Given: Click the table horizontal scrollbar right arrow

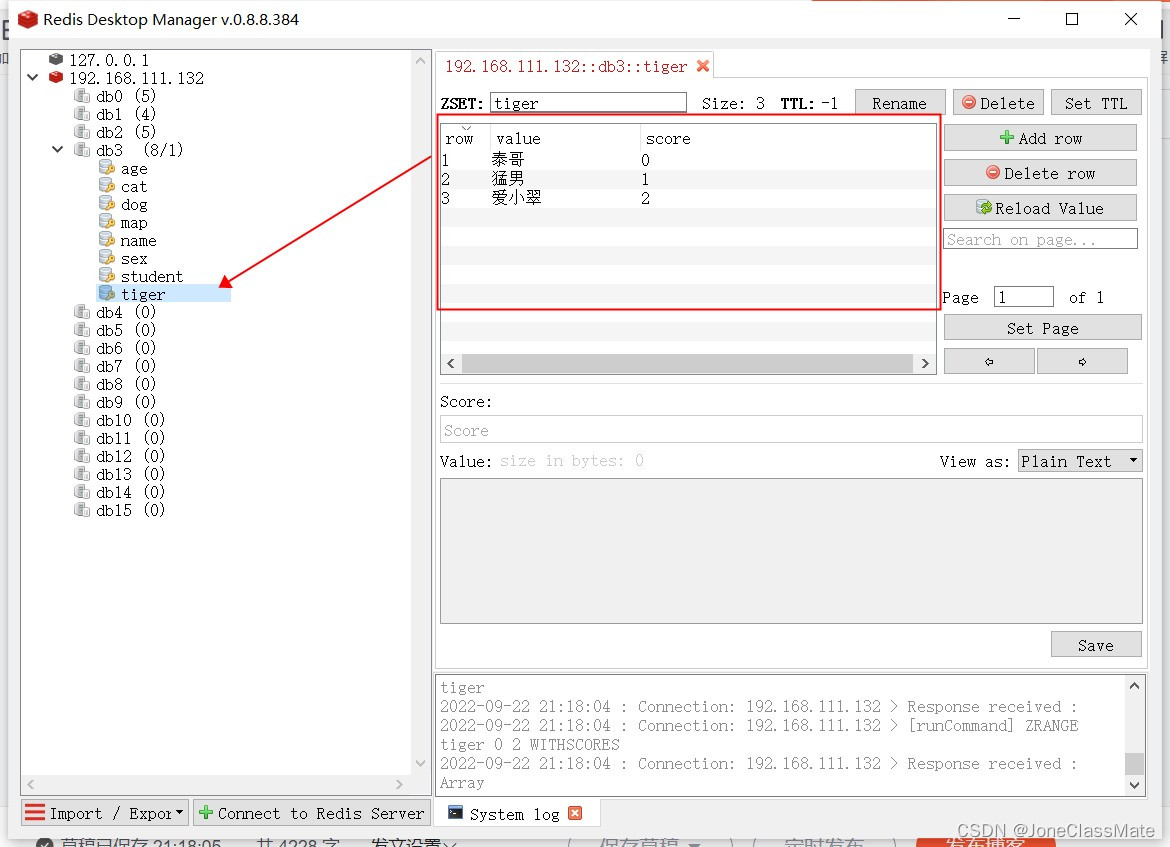Looking at the screenshot, I should click(x=925, y=363).
